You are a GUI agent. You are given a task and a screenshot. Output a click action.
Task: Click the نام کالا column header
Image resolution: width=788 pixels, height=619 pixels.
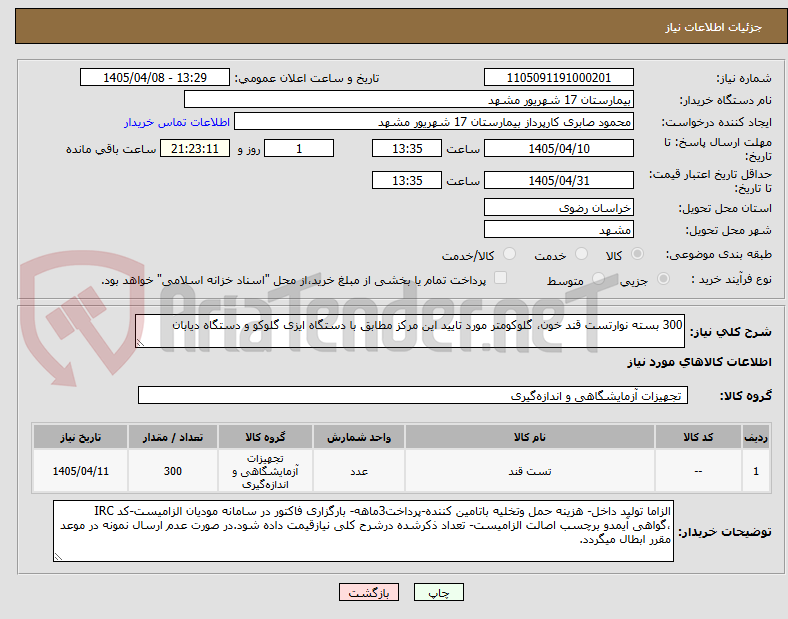pos(530,437)
